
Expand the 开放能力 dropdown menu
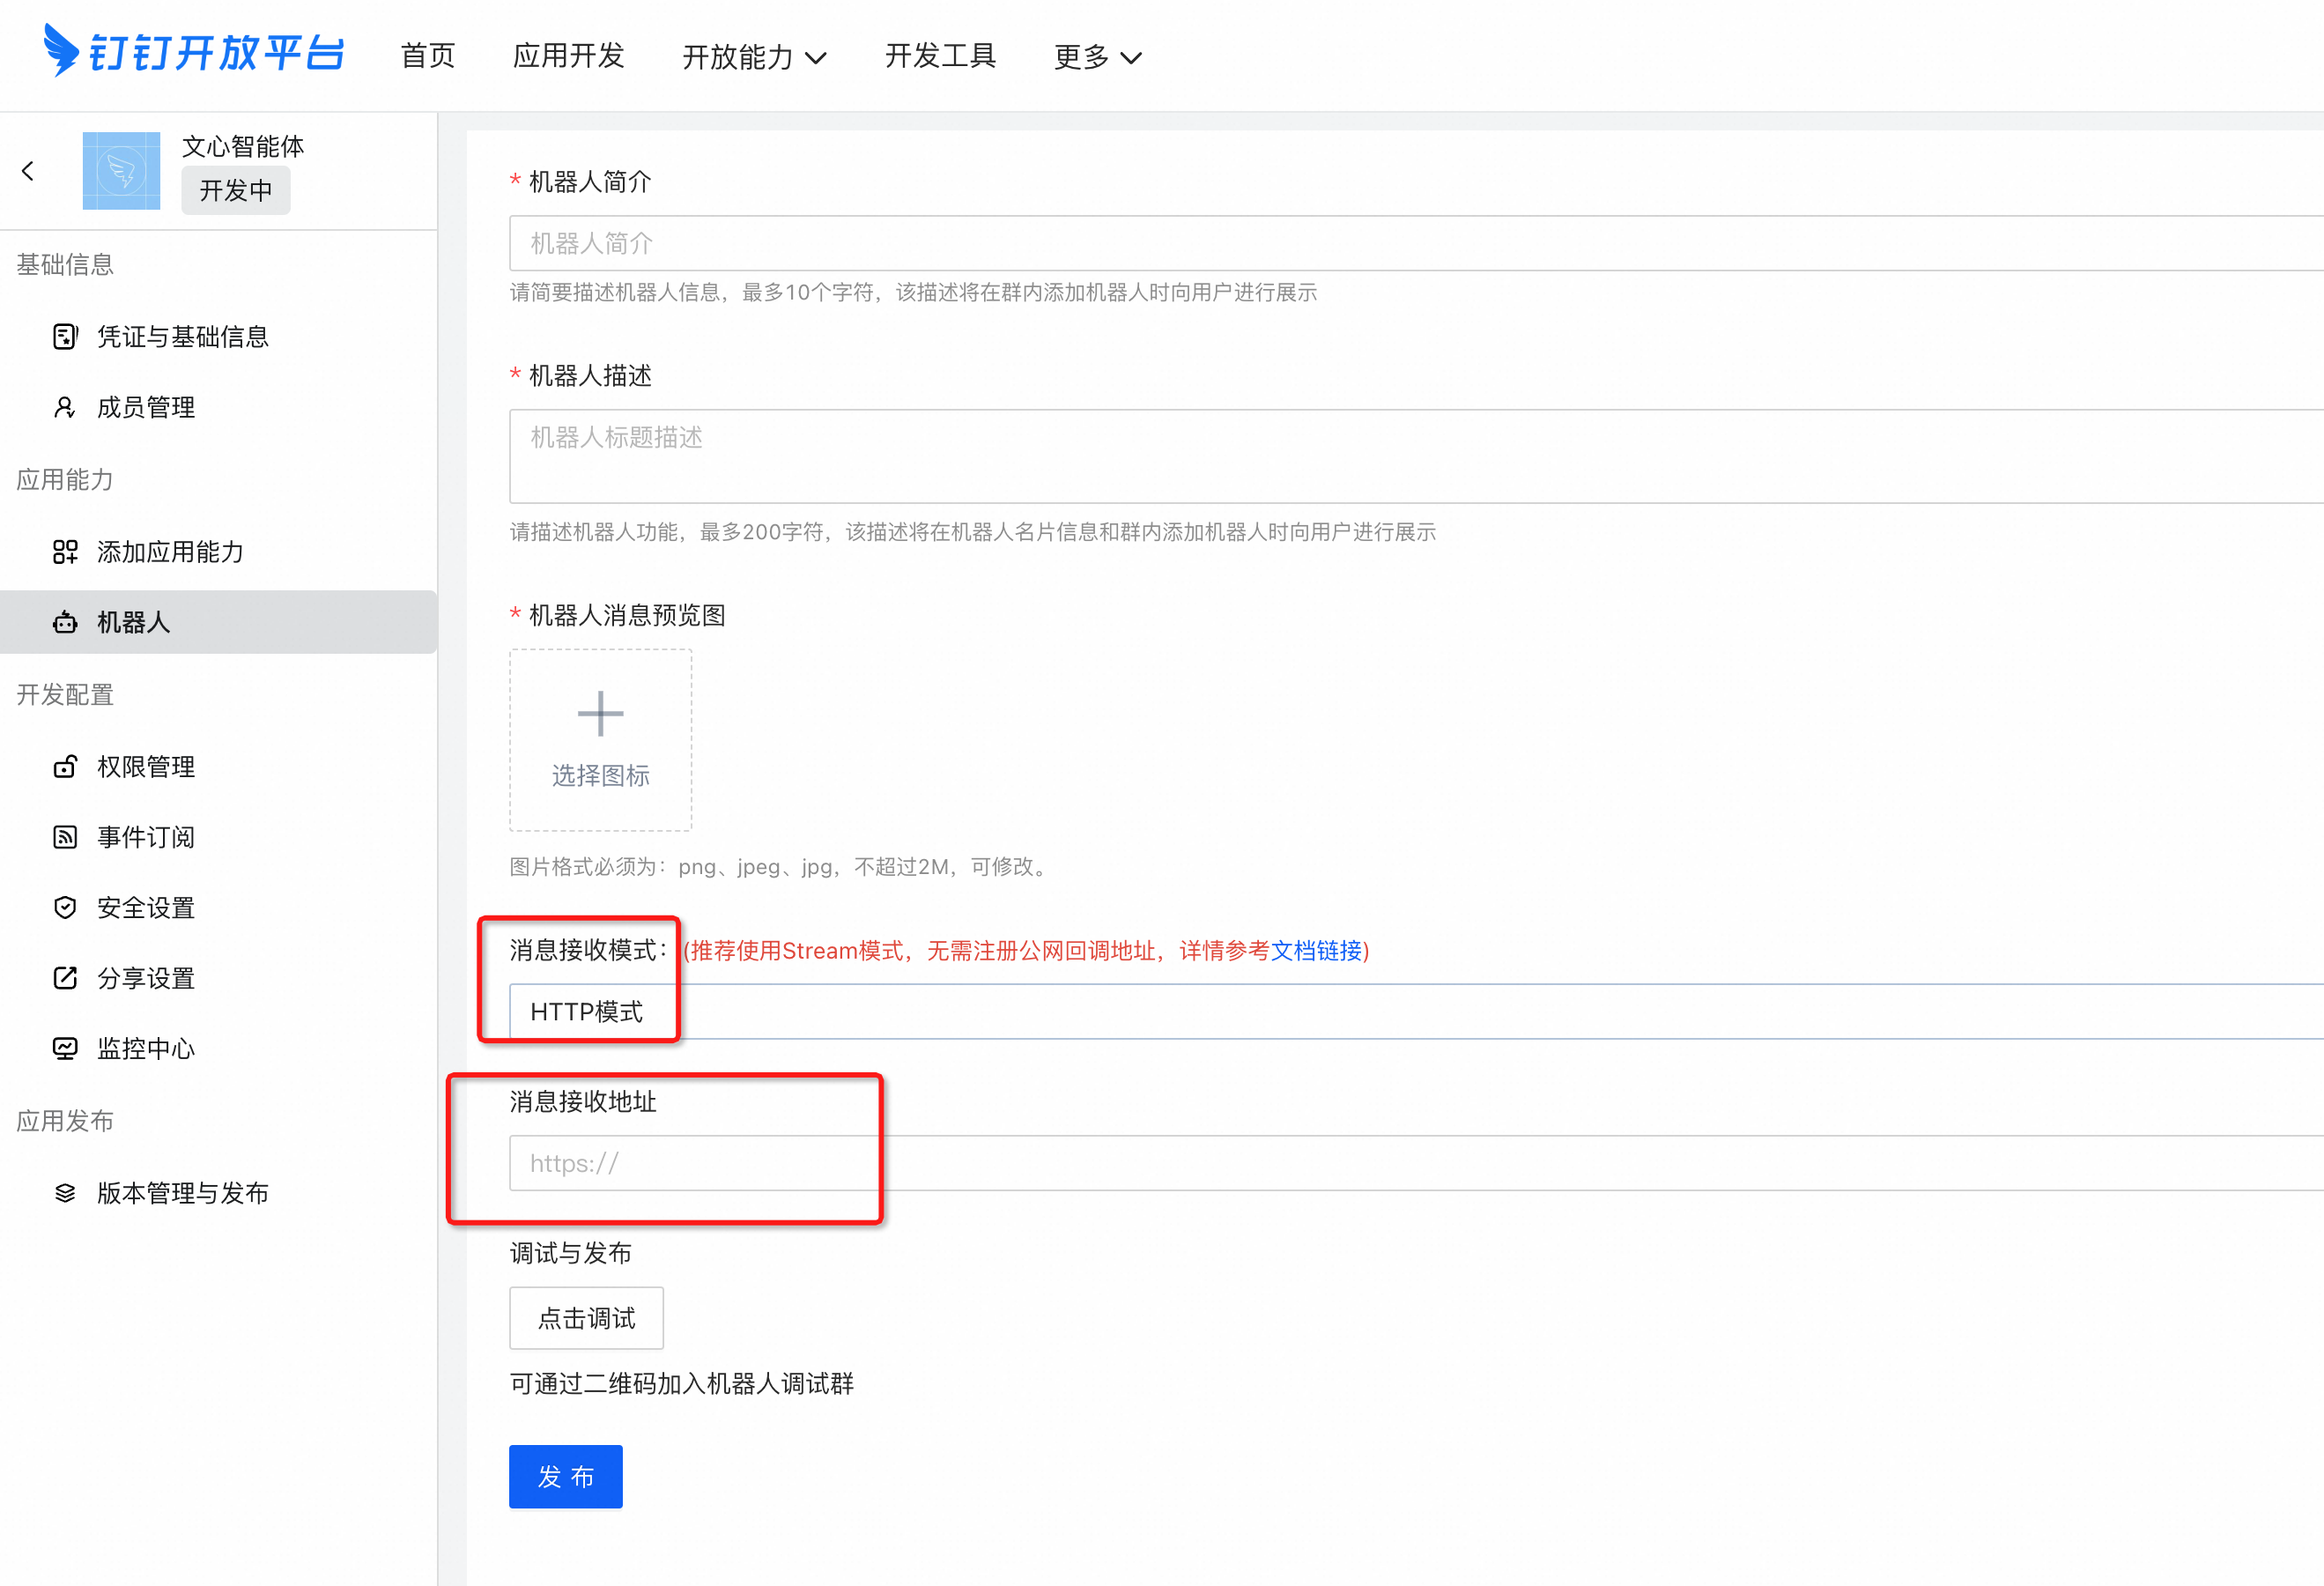[x=754, y=57]
